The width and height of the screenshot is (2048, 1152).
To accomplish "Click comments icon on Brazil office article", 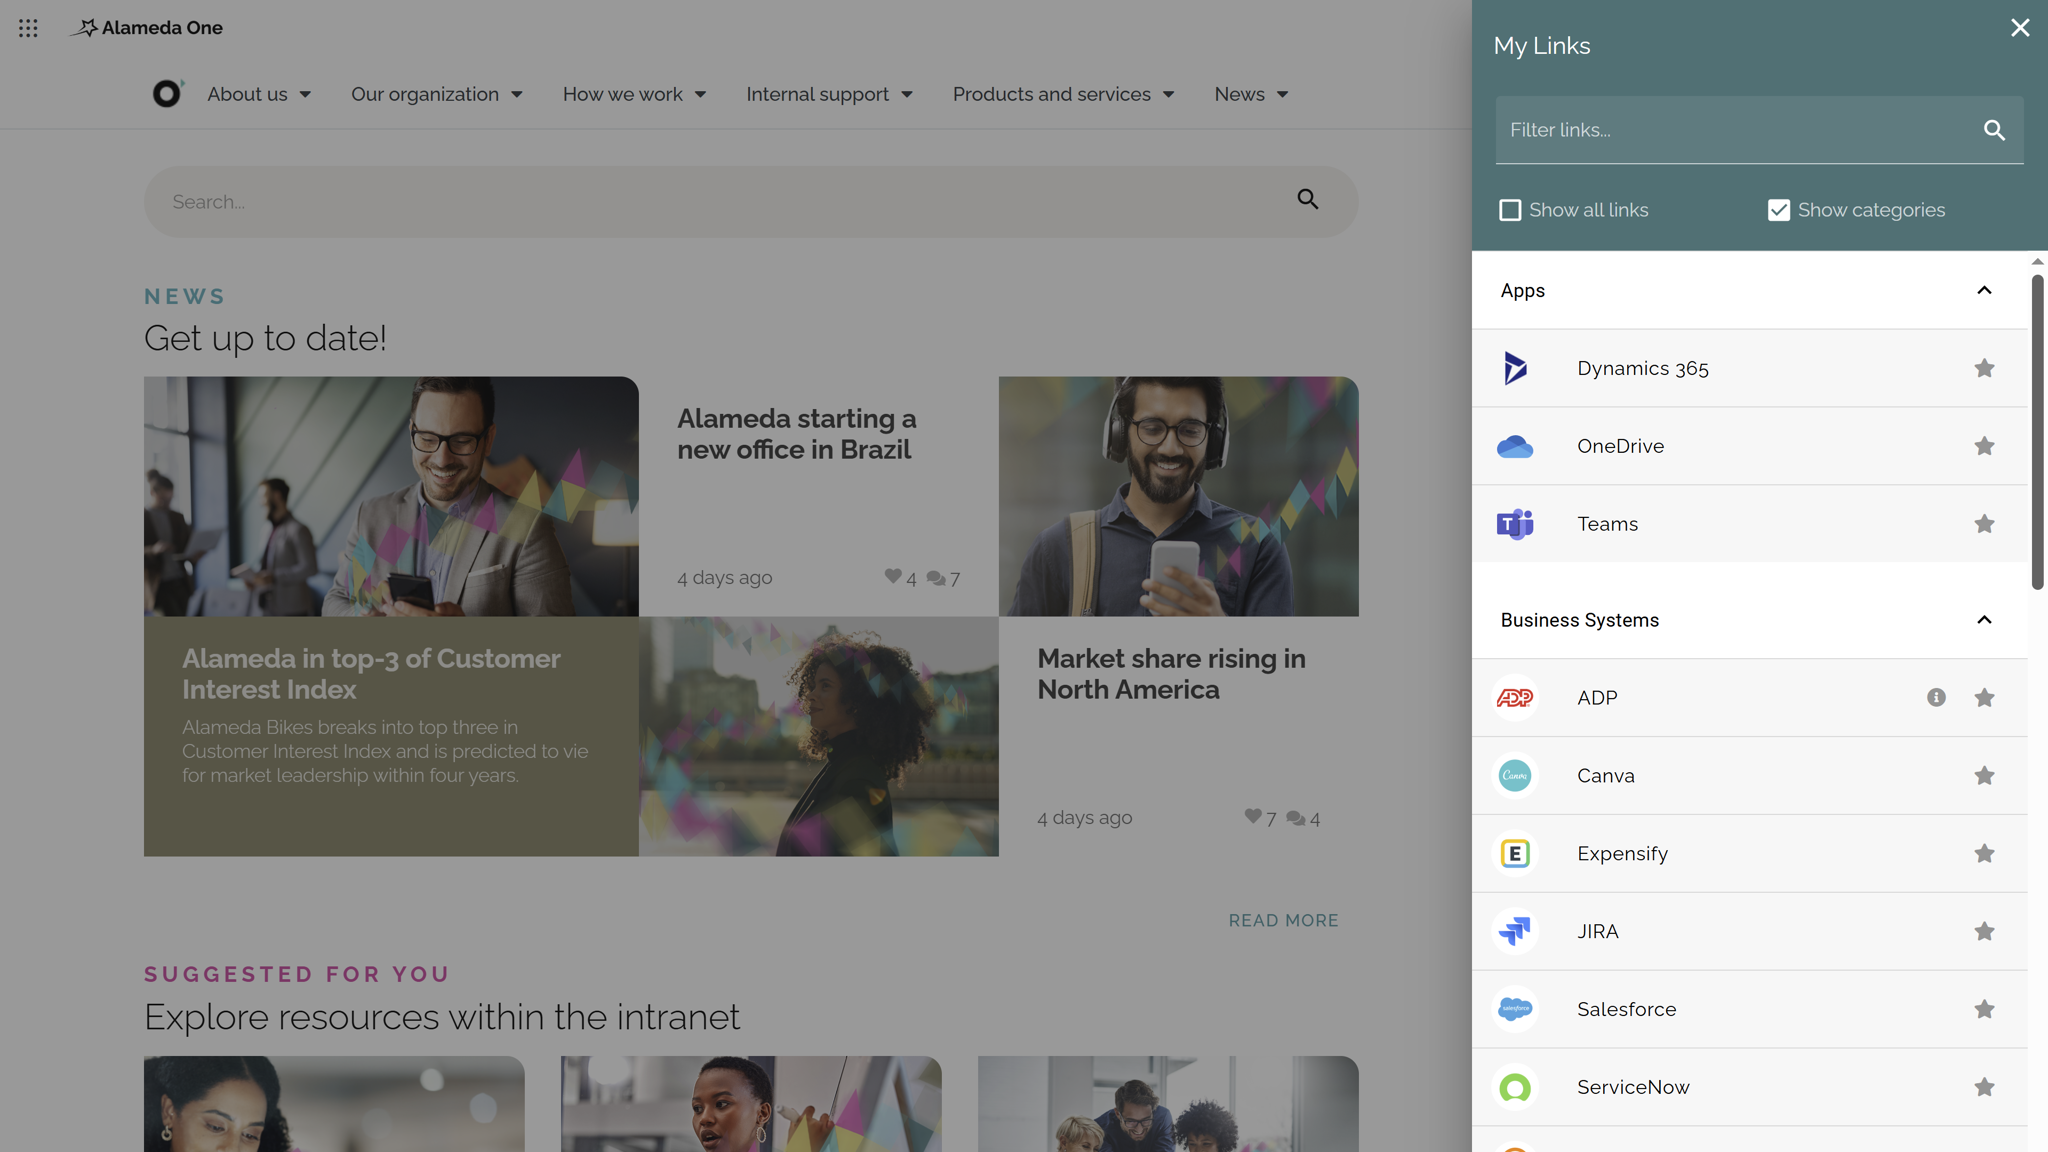I will (x=936, y=578).
